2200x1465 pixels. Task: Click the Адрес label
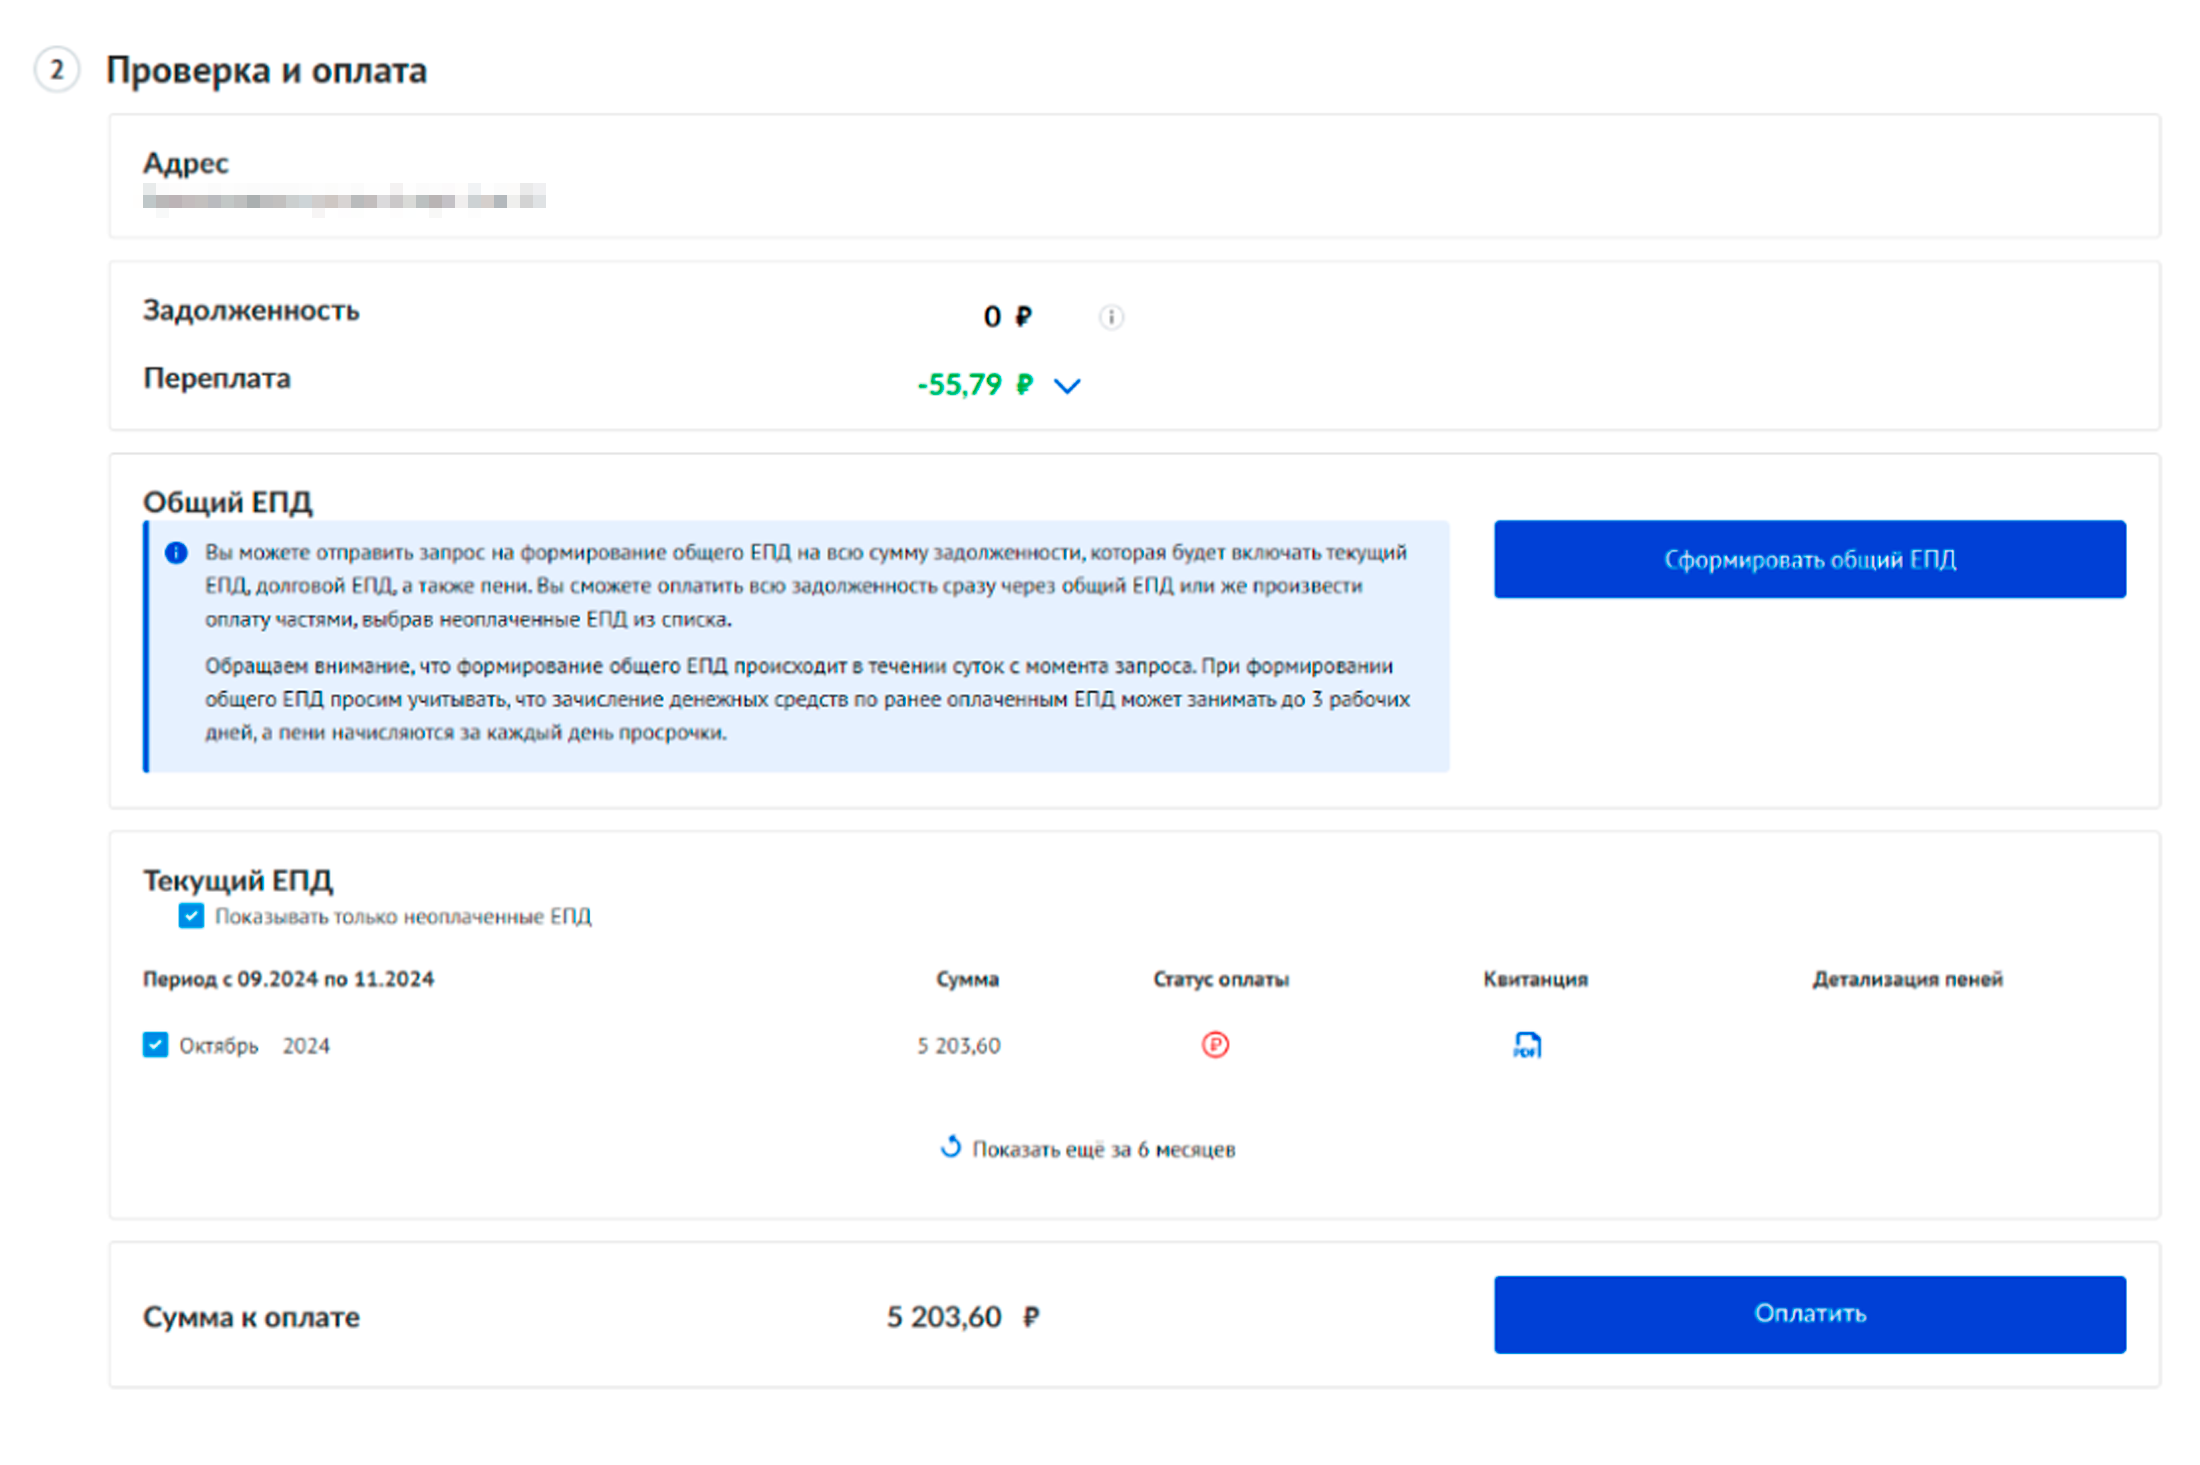click(186, 163)
